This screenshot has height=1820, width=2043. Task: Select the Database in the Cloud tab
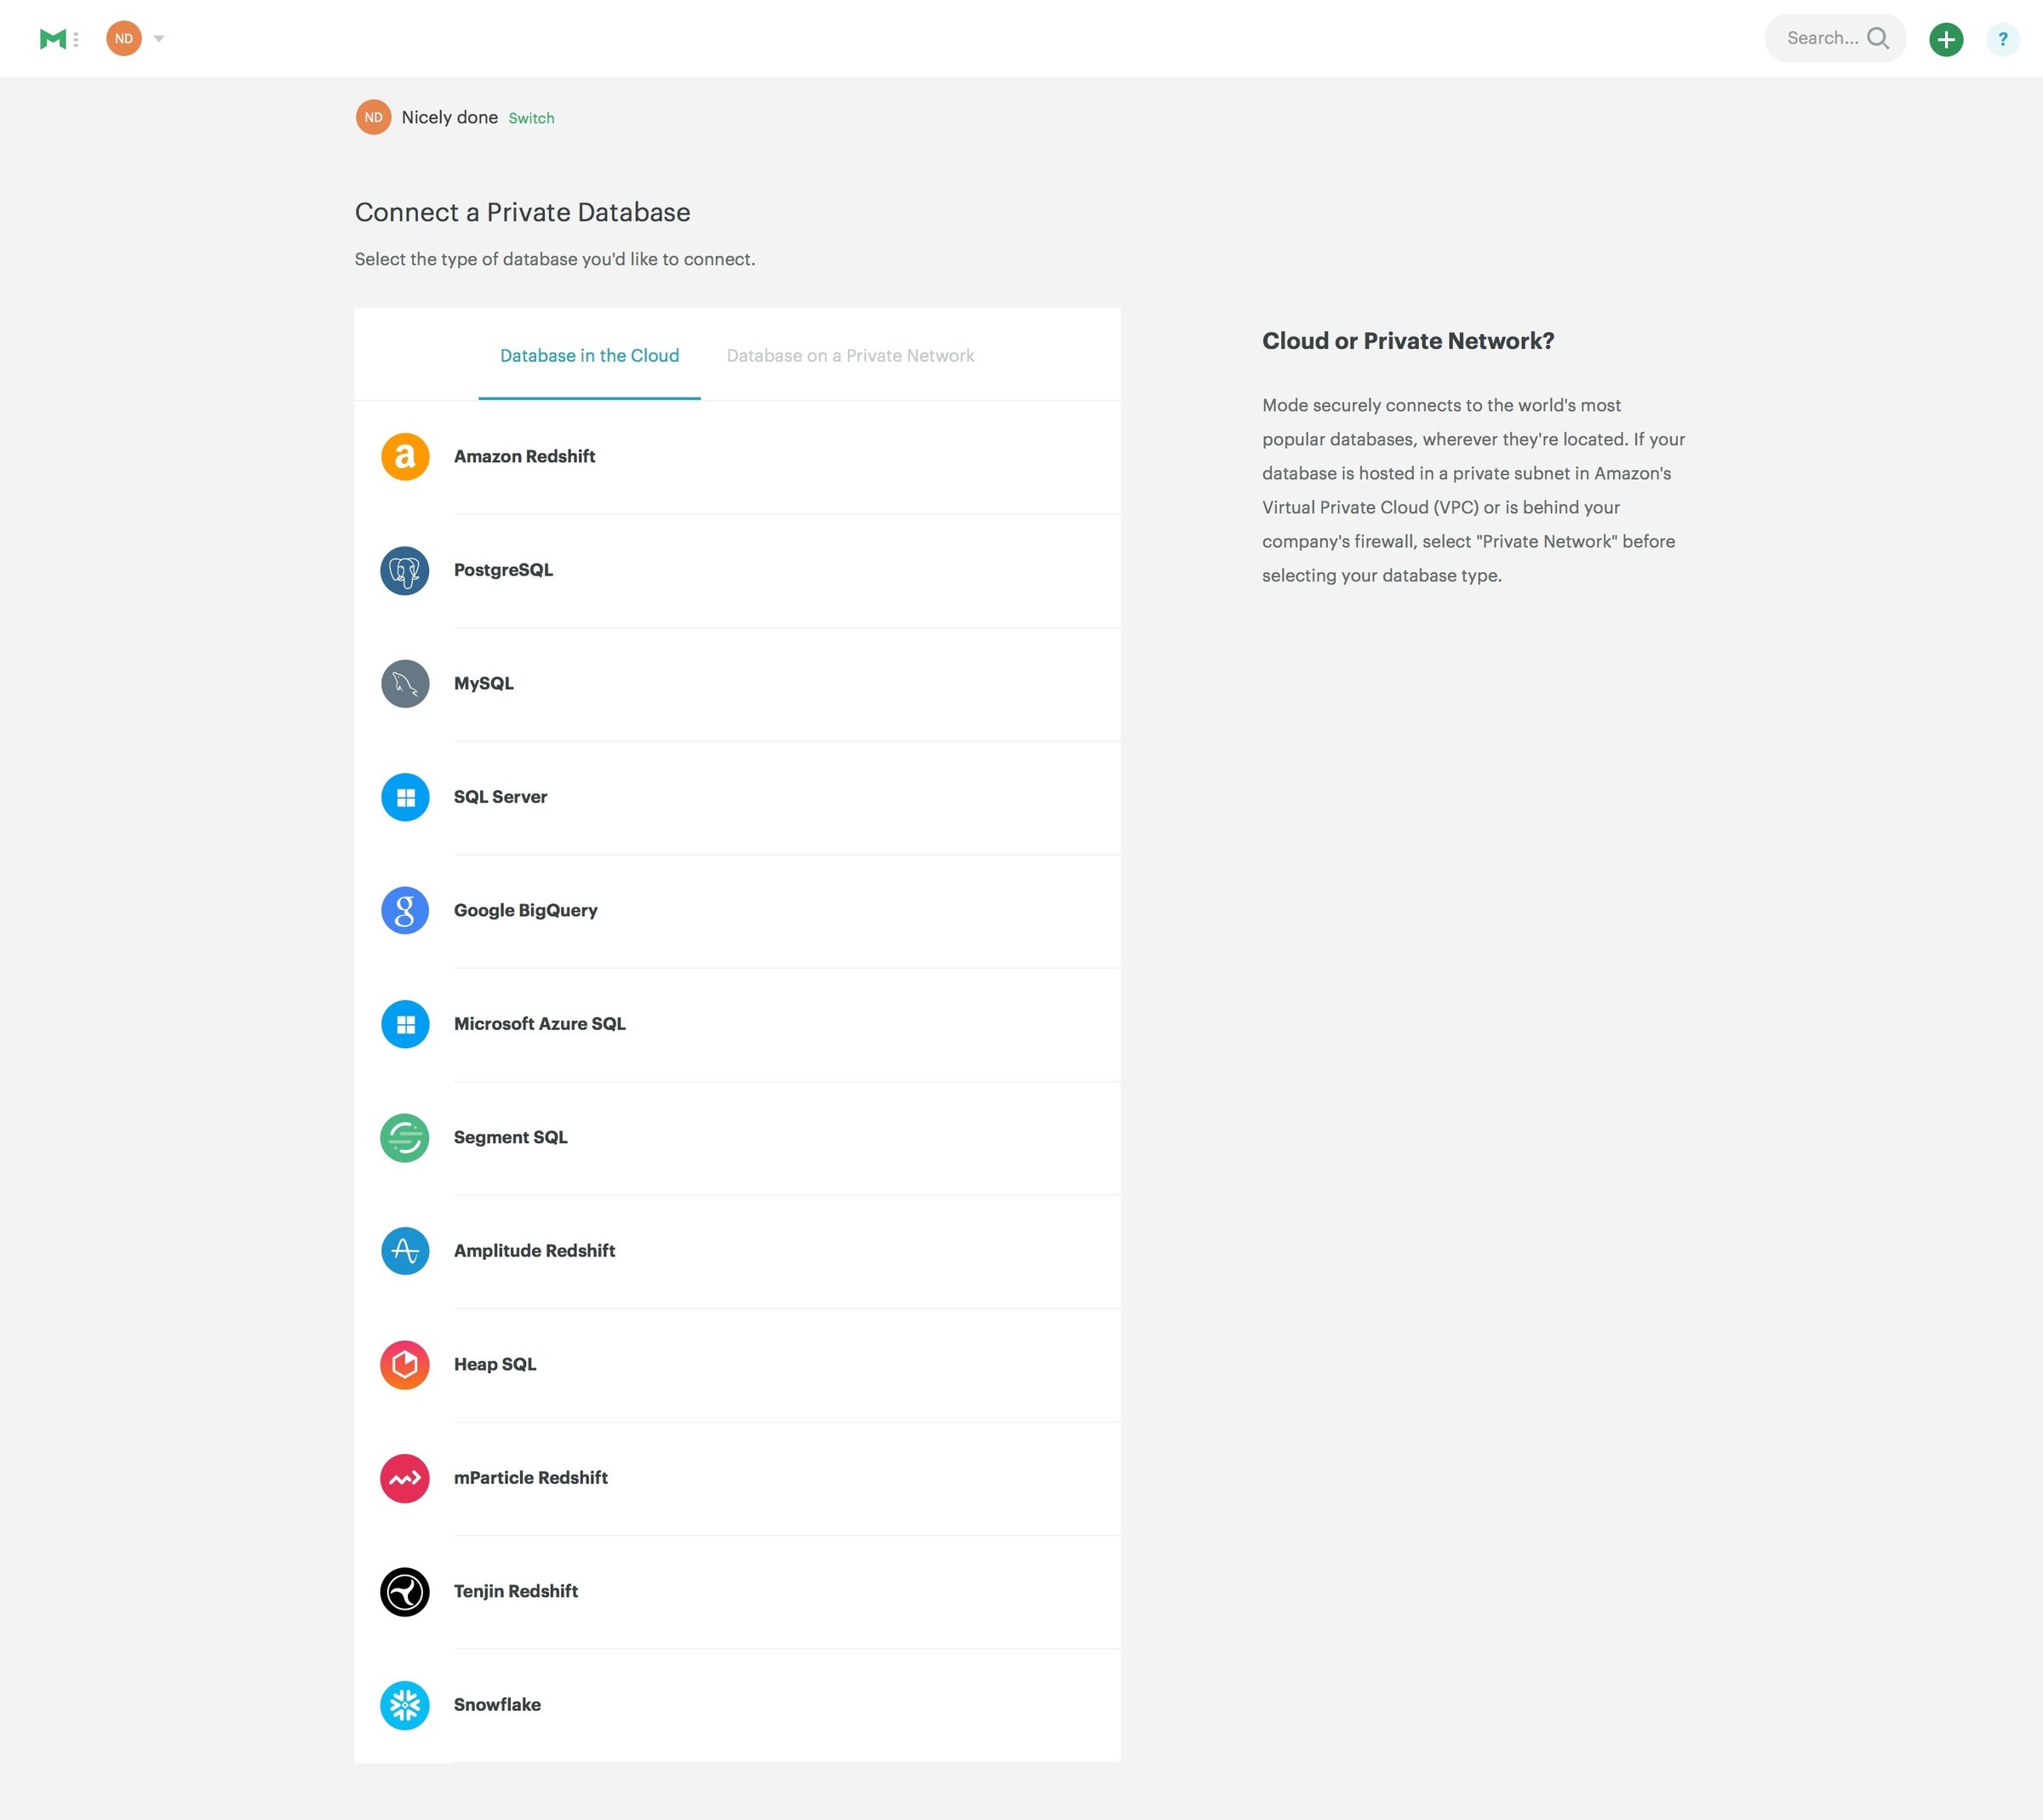coord(589,355)
